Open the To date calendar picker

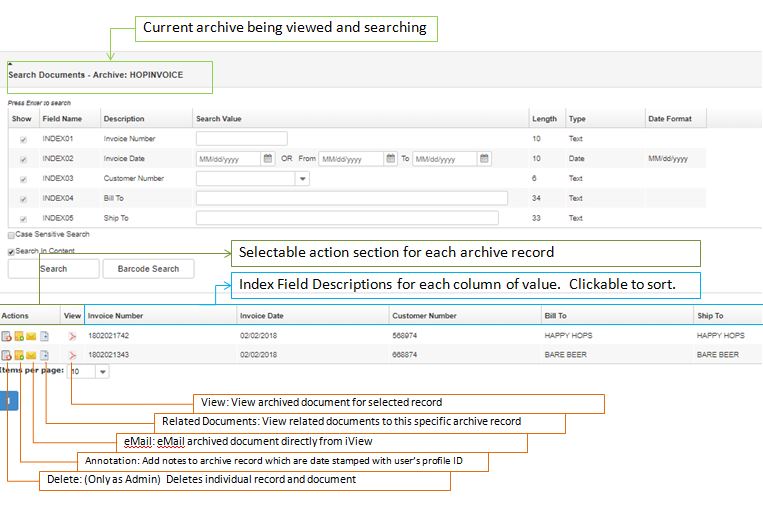coord(483,158)
